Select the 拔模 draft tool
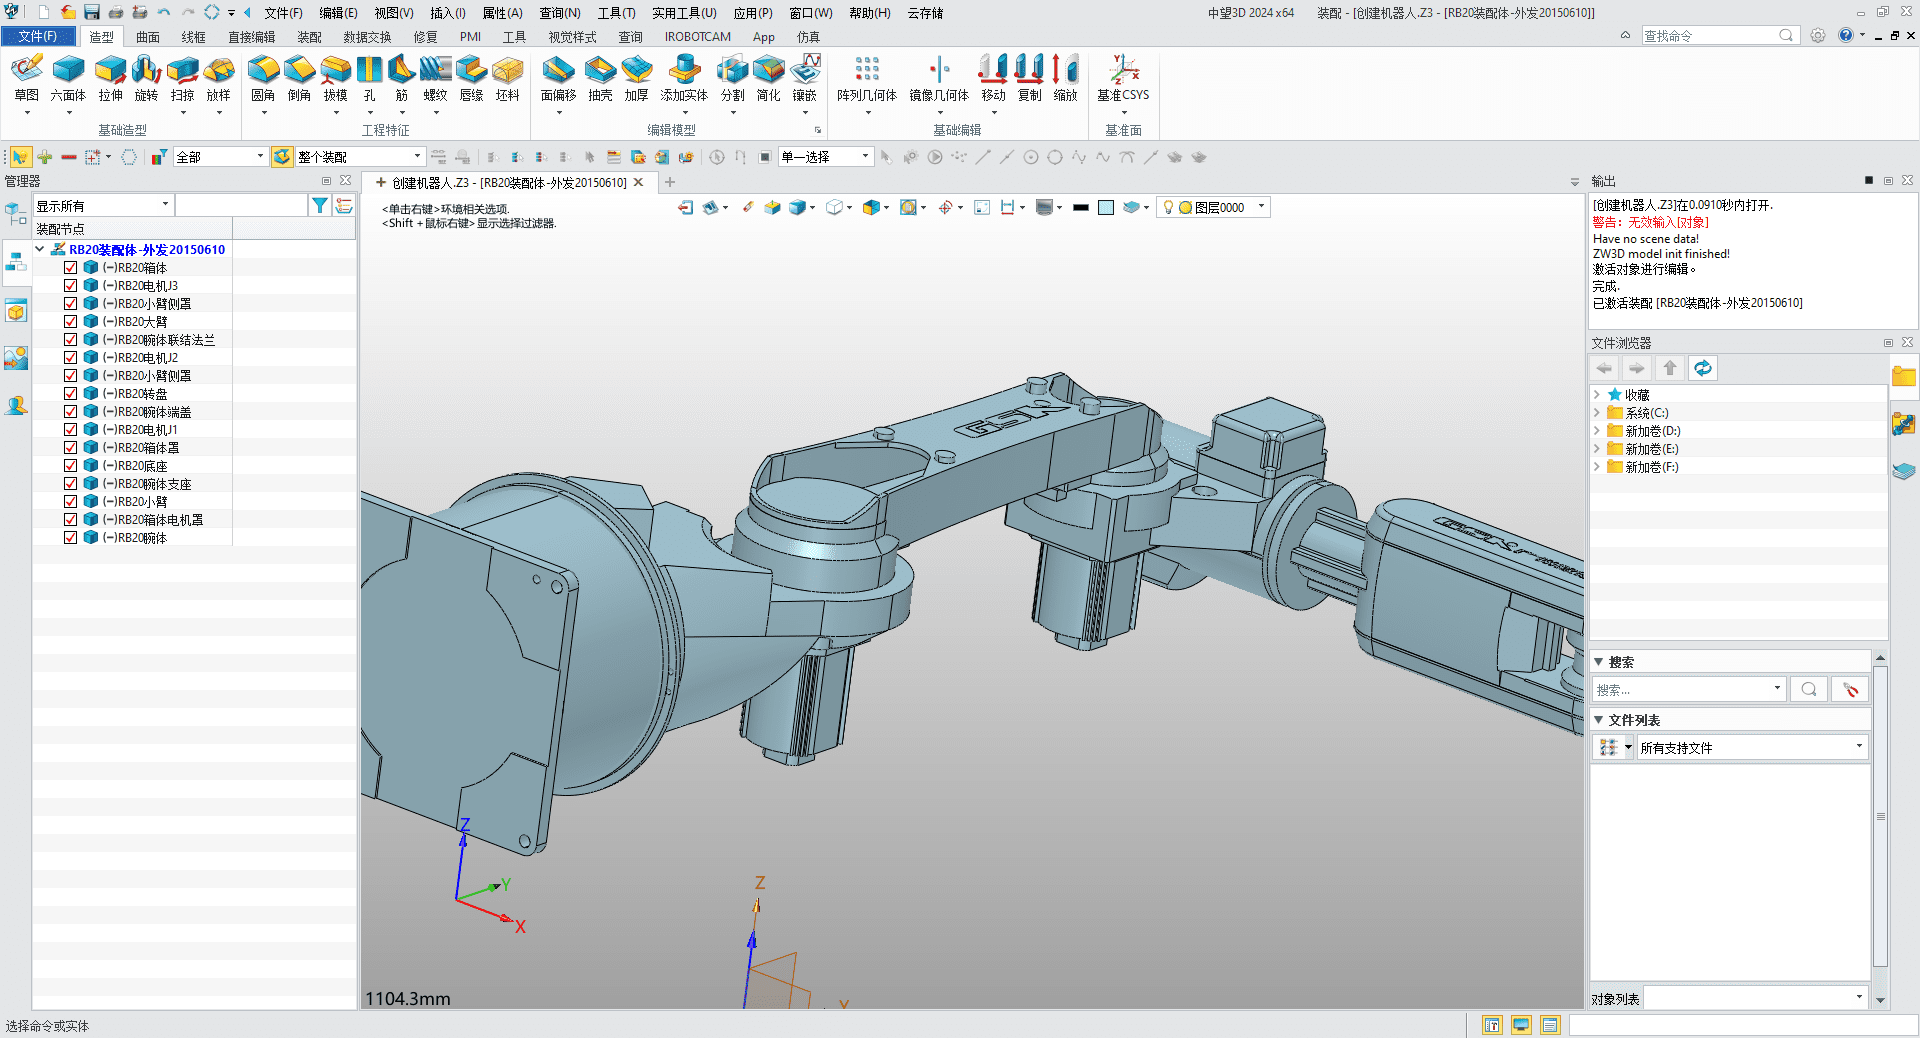 (335, 78)
